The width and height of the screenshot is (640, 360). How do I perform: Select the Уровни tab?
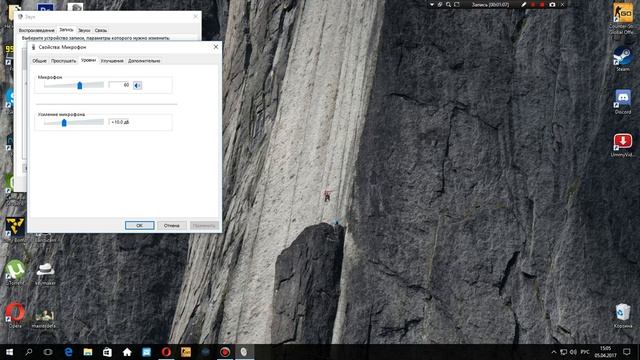(88, 60)
